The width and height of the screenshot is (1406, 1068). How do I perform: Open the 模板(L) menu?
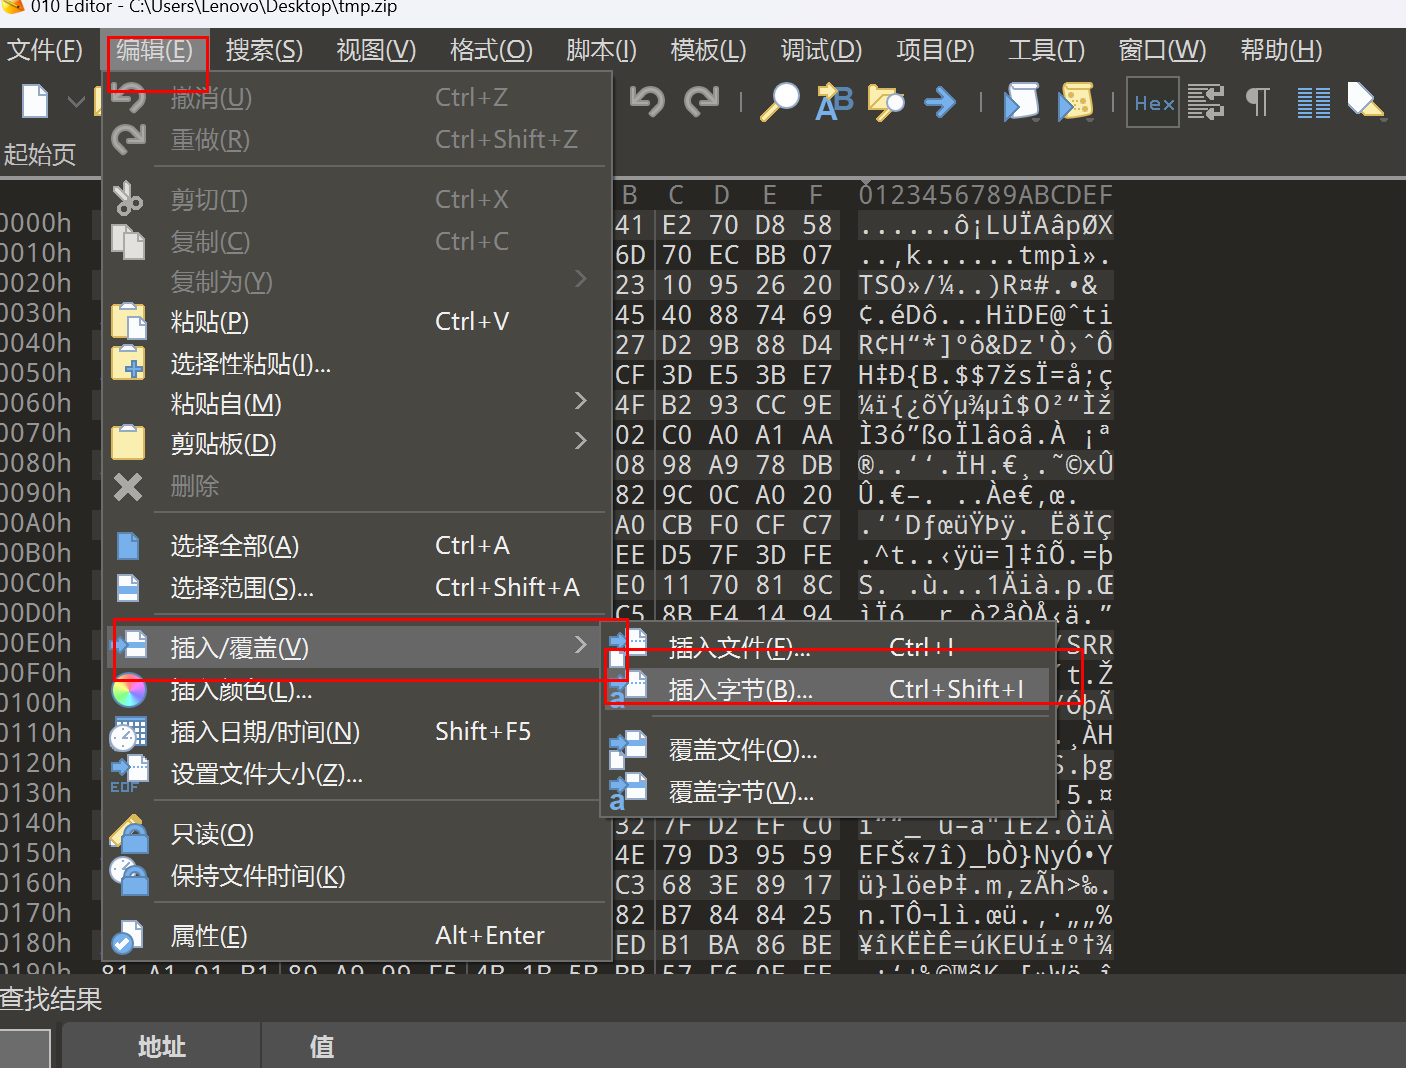tap(708, 50)
